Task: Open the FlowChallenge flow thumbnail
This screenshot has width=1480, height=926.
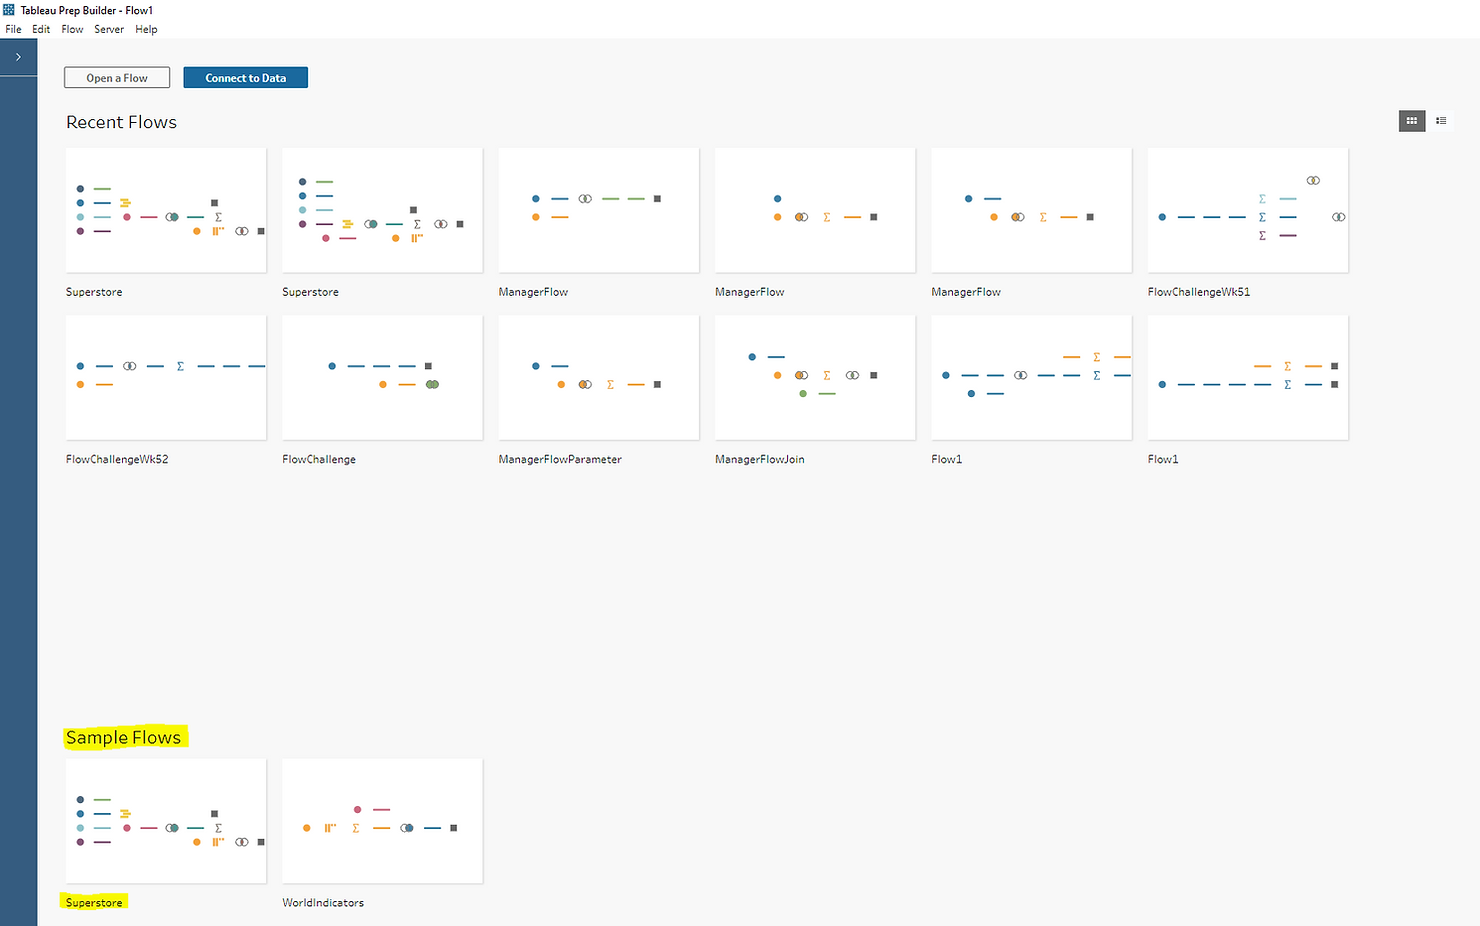Action: pyautogui.click(x=382, y=377)
